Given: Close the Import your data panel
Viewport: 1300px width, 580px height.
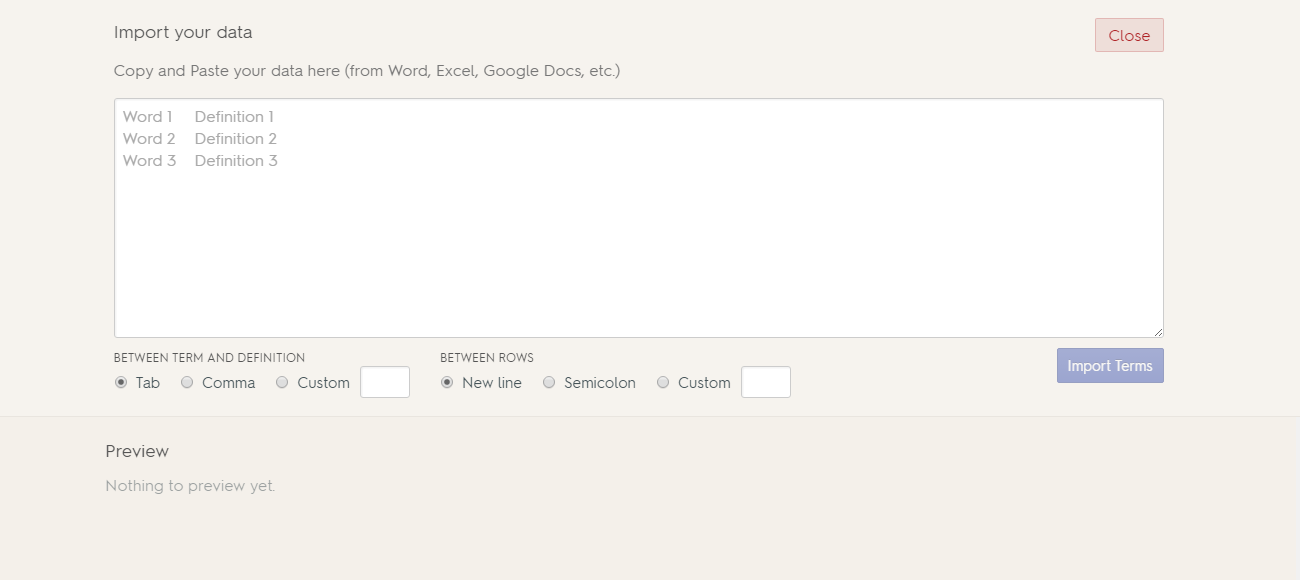Looking at the screenshot, I should (x=1128, y=35).
